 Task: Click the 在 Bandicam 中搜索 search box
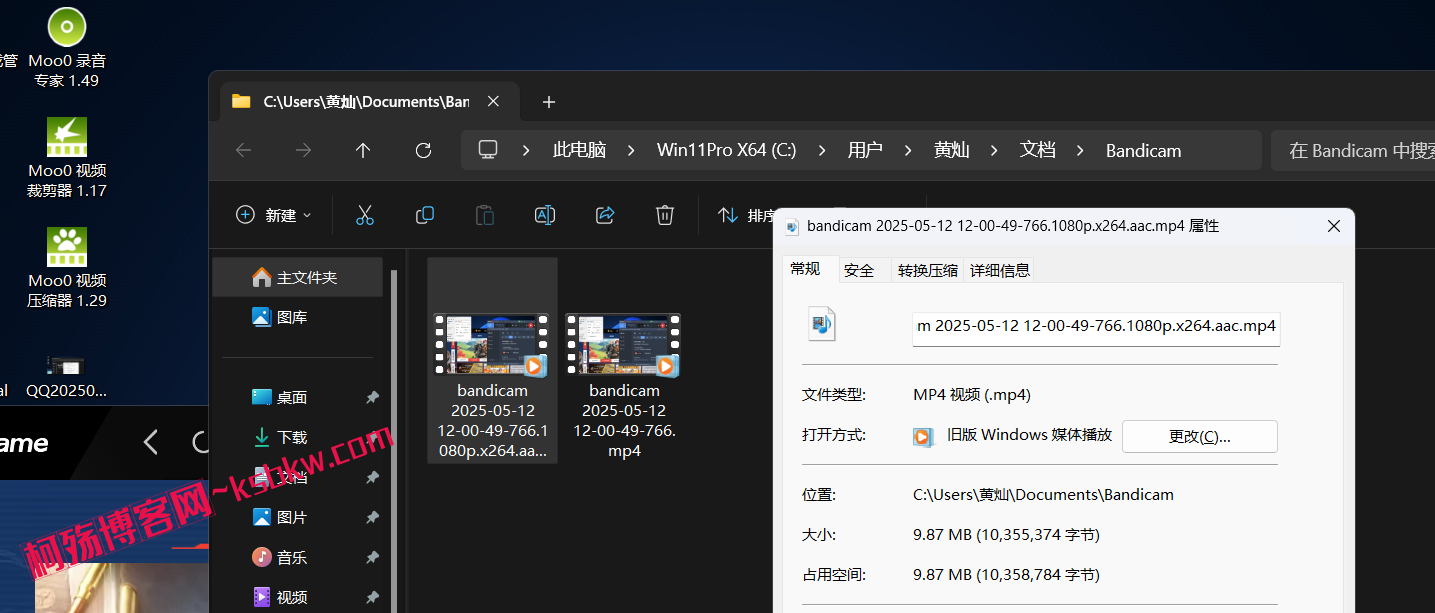(x=1352, y=150)
